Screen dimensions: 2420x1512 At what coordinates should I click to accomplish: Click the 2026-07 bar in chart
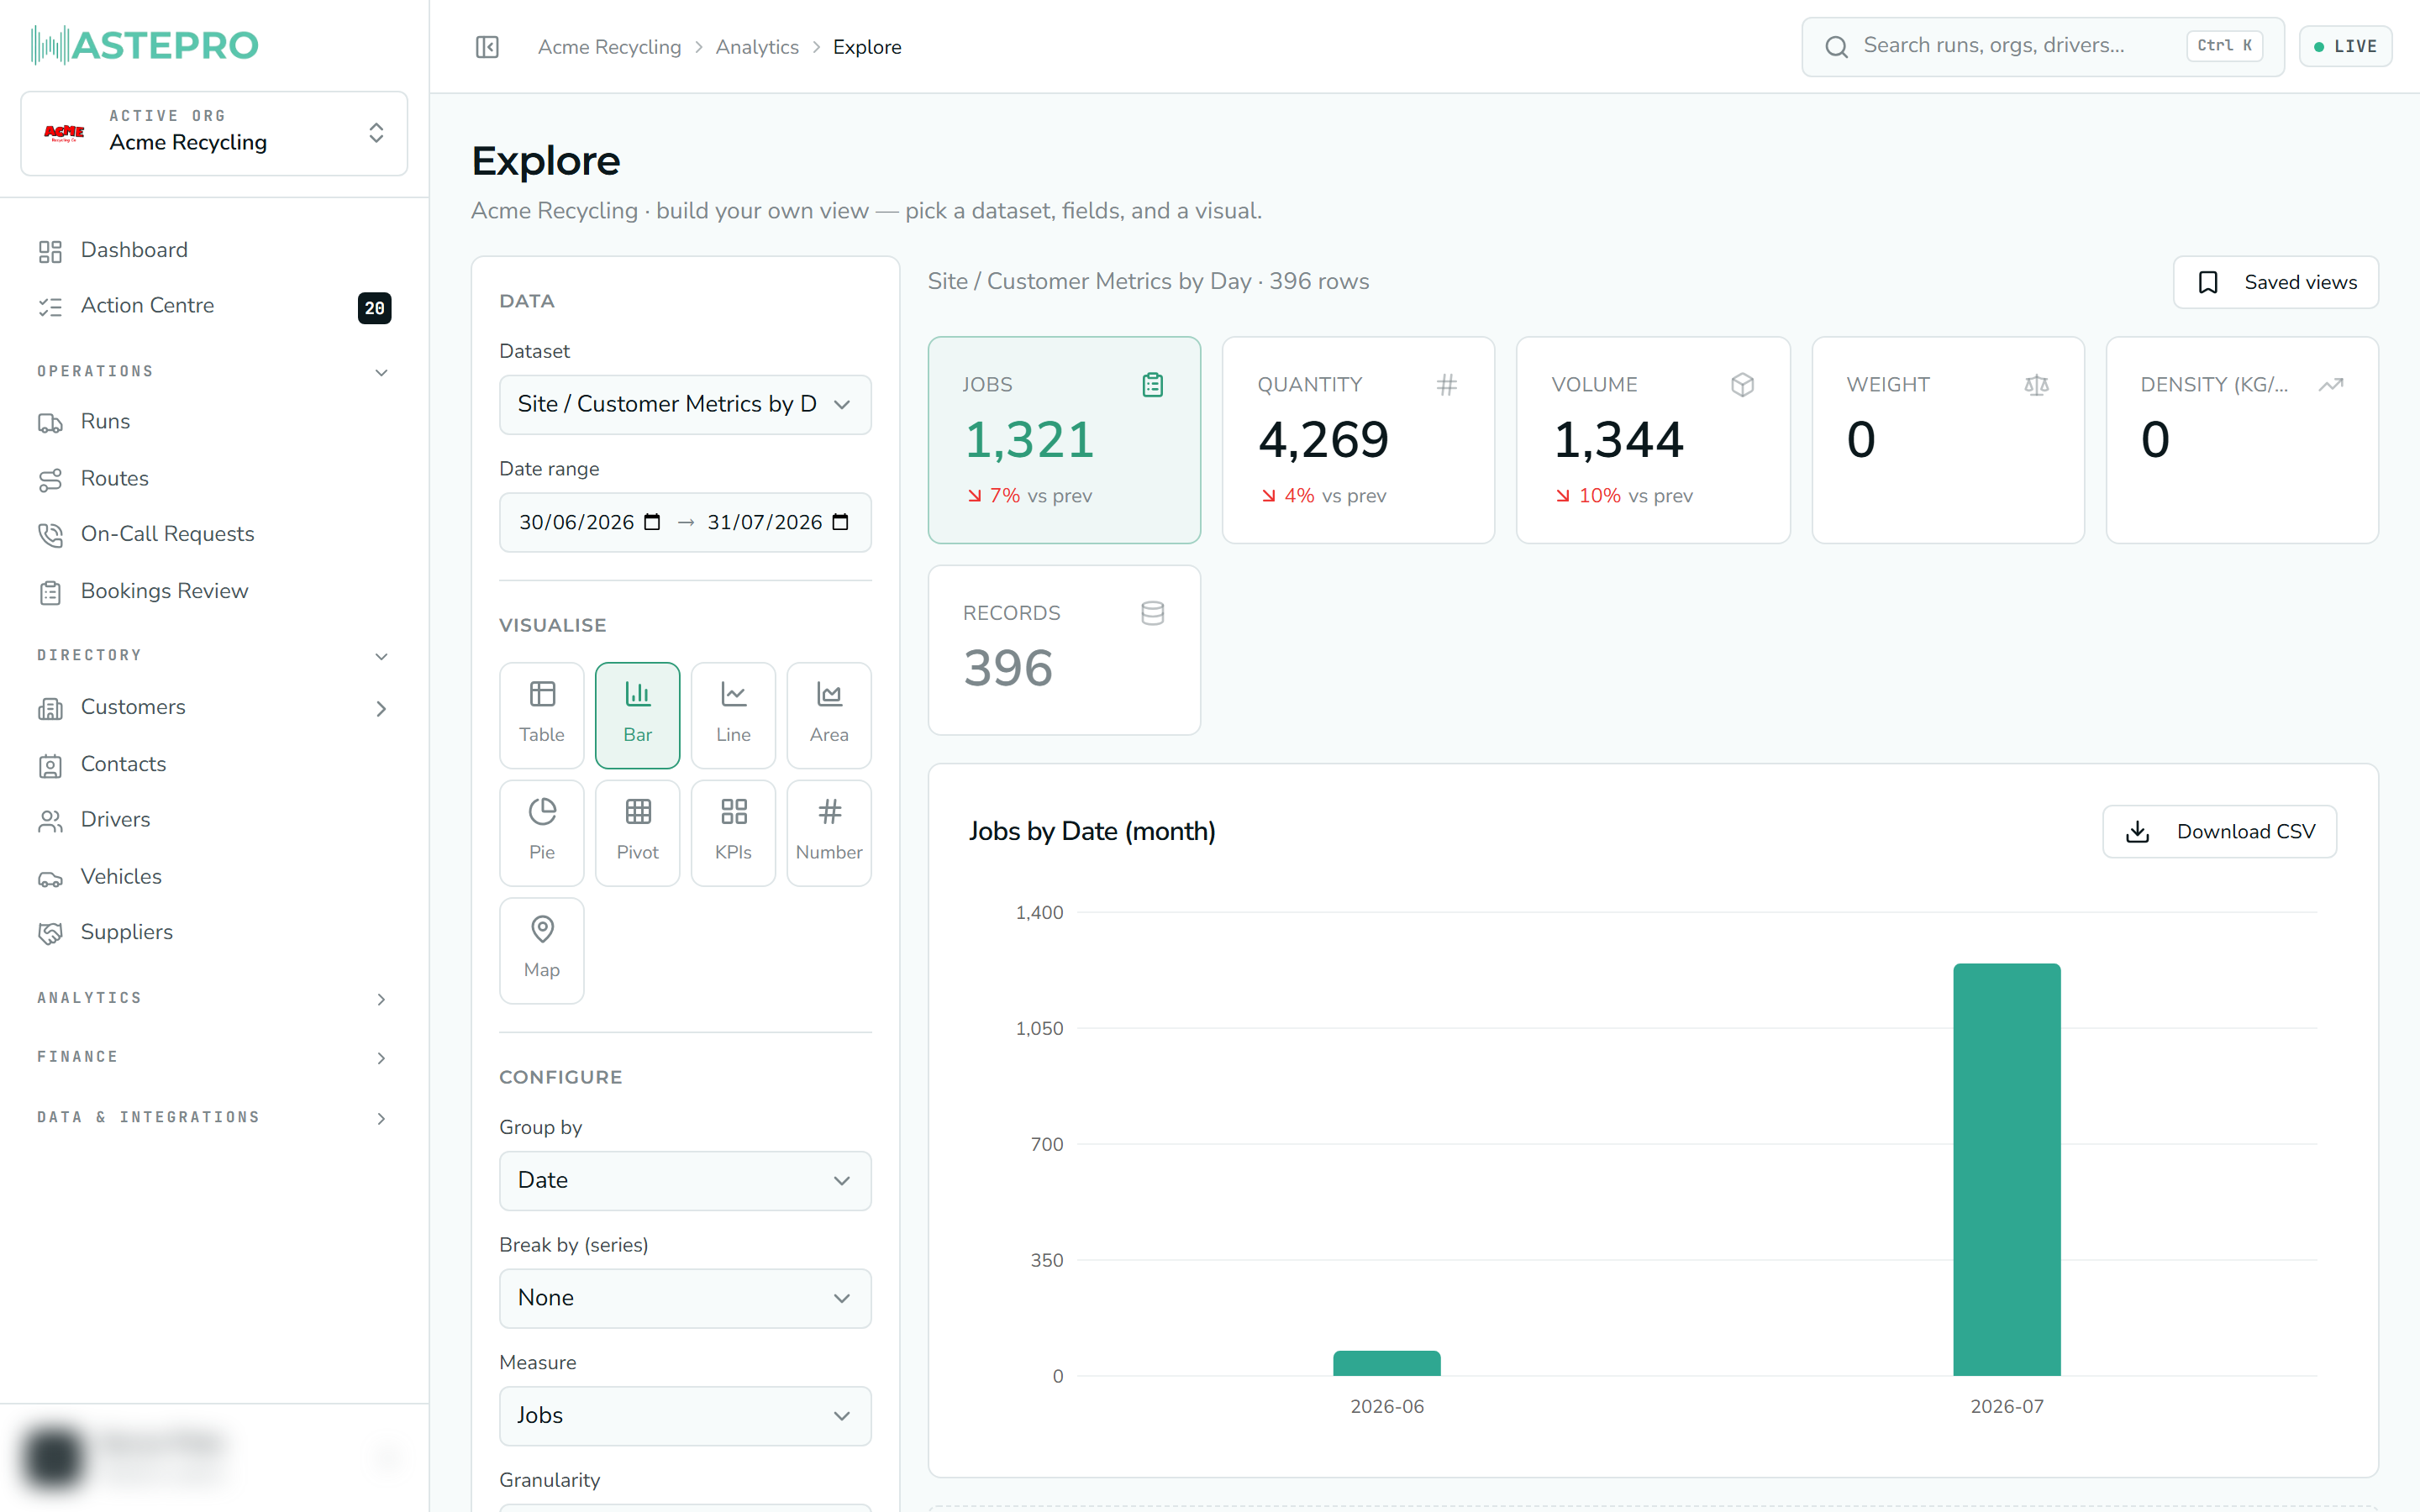(2006, 1169)
